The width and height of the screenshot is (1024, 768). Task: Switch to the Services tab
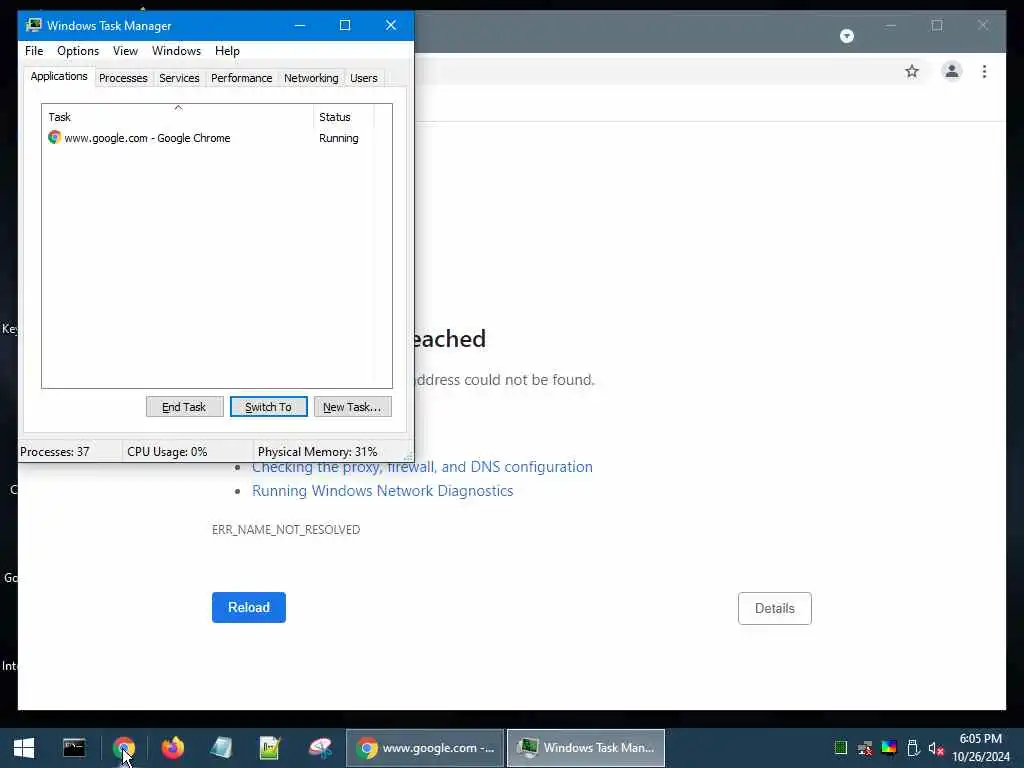179,78
